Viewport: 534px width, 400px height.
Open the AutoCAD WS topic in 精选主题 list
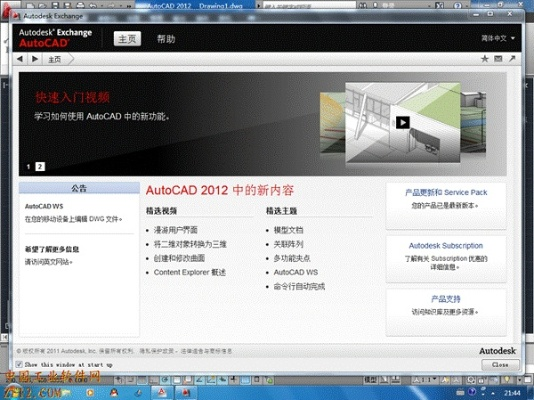(x=296, y=272)
